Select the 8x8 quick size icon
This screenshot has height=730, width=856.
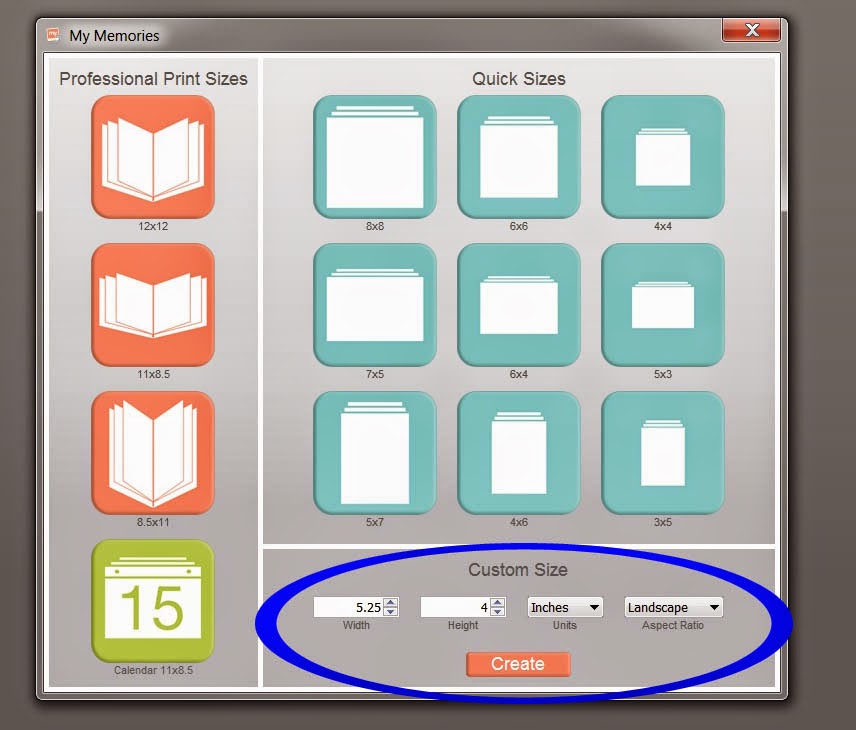coord(374,157)
